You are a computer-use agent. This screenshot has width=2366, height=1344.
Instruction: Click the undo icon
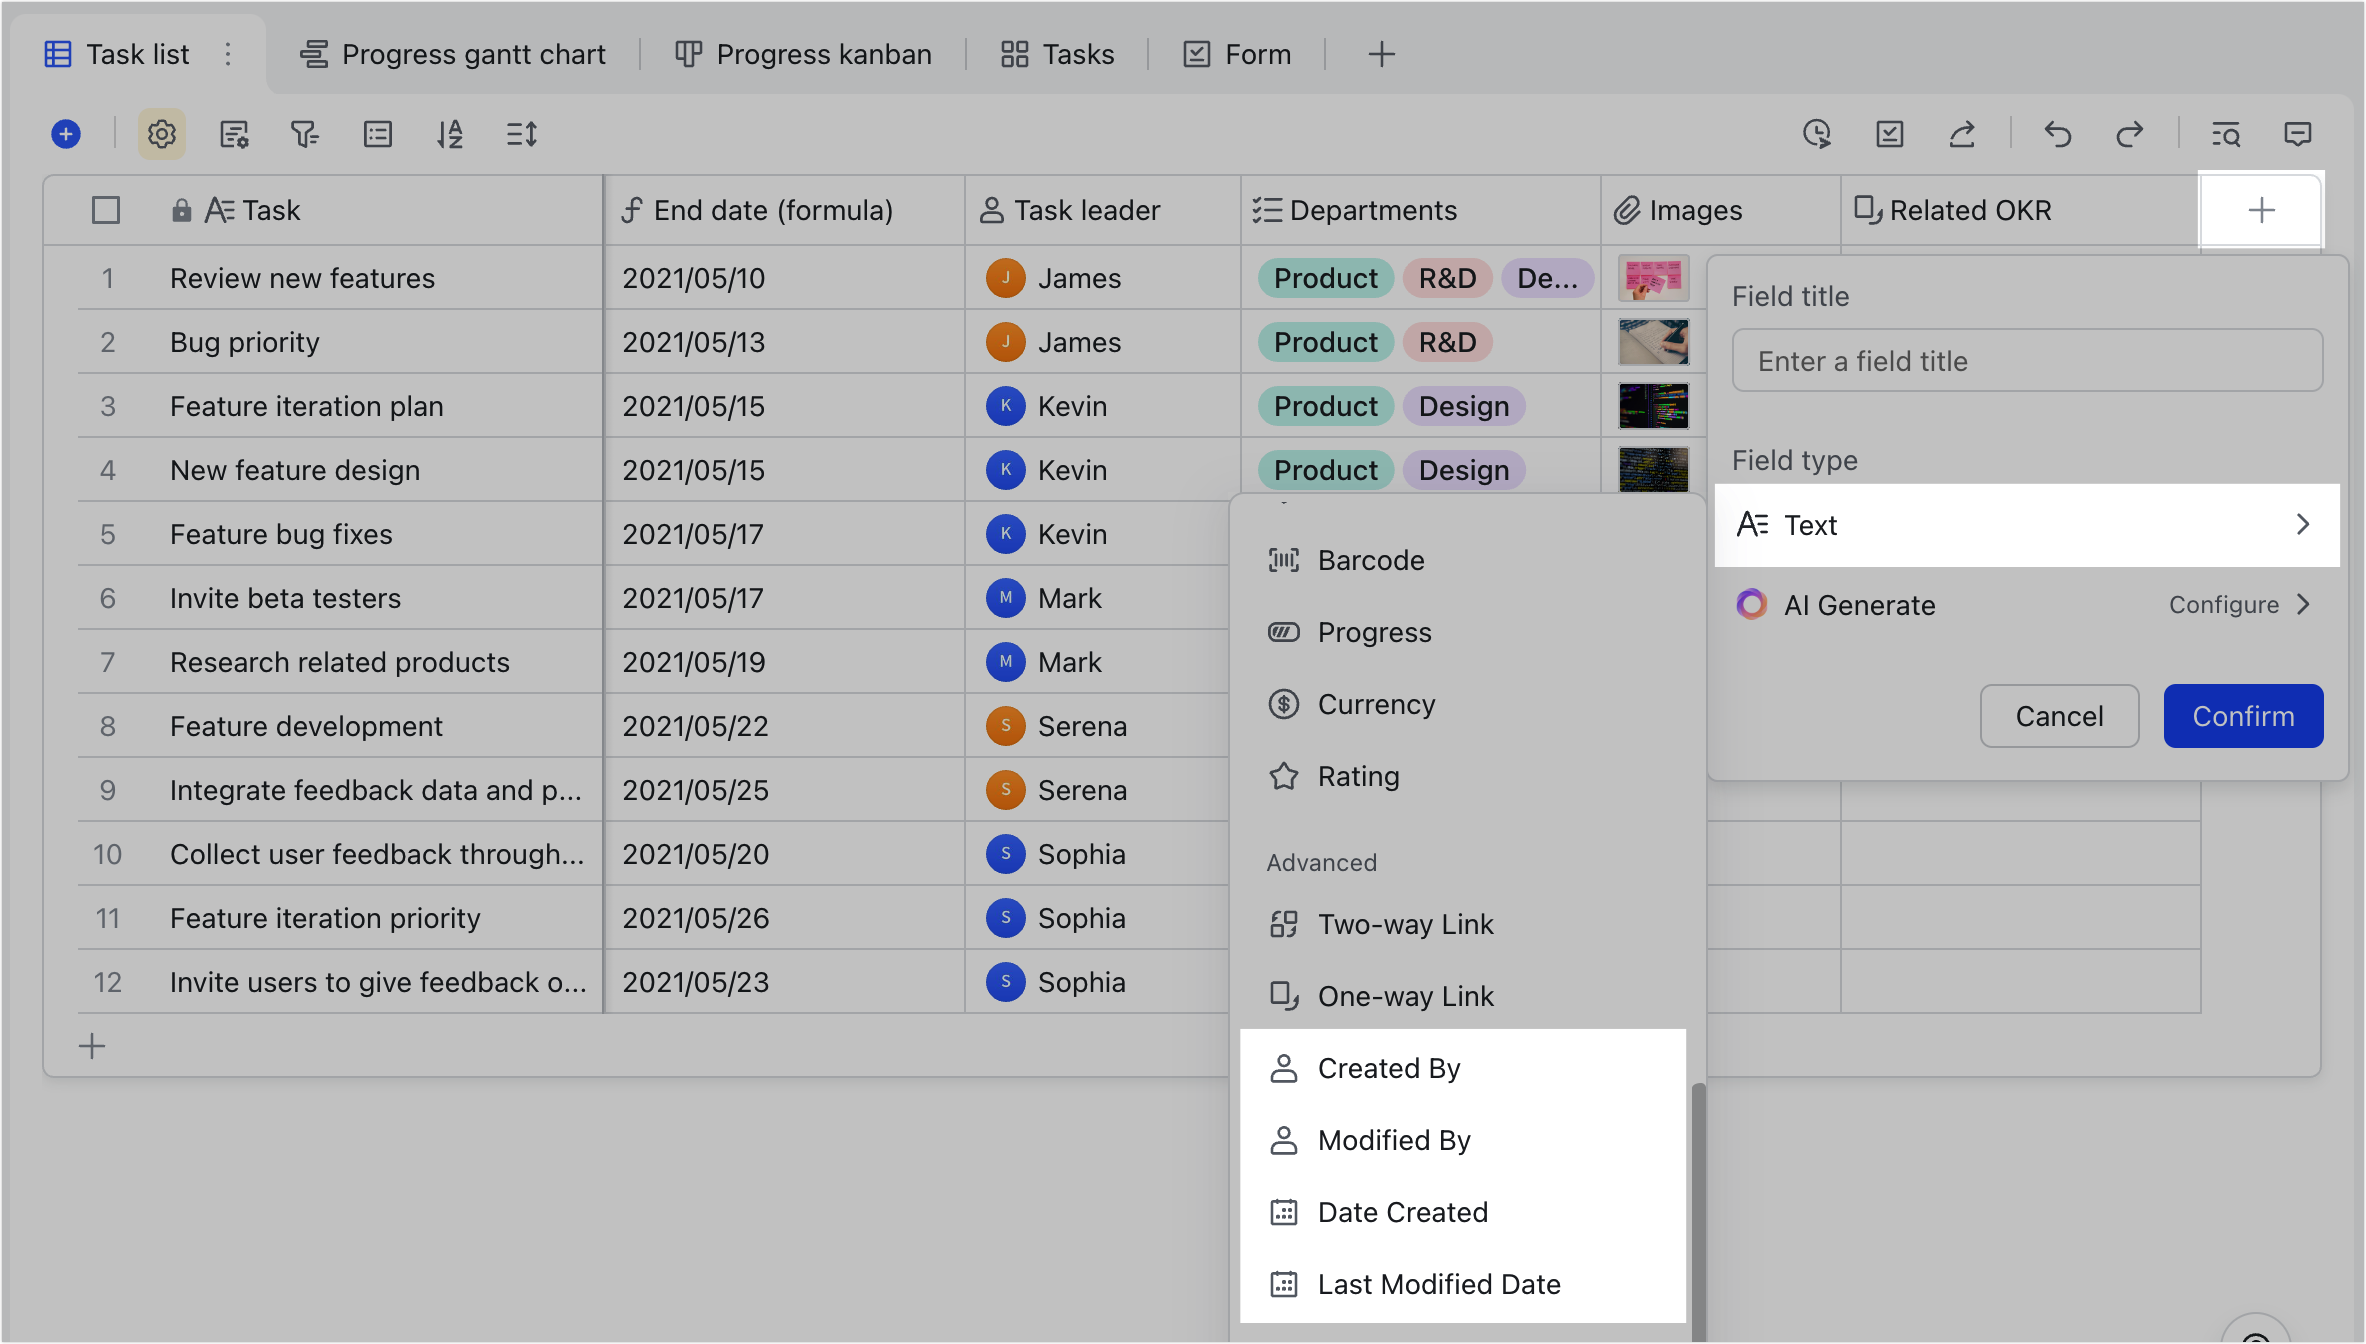pos(2058,133)
